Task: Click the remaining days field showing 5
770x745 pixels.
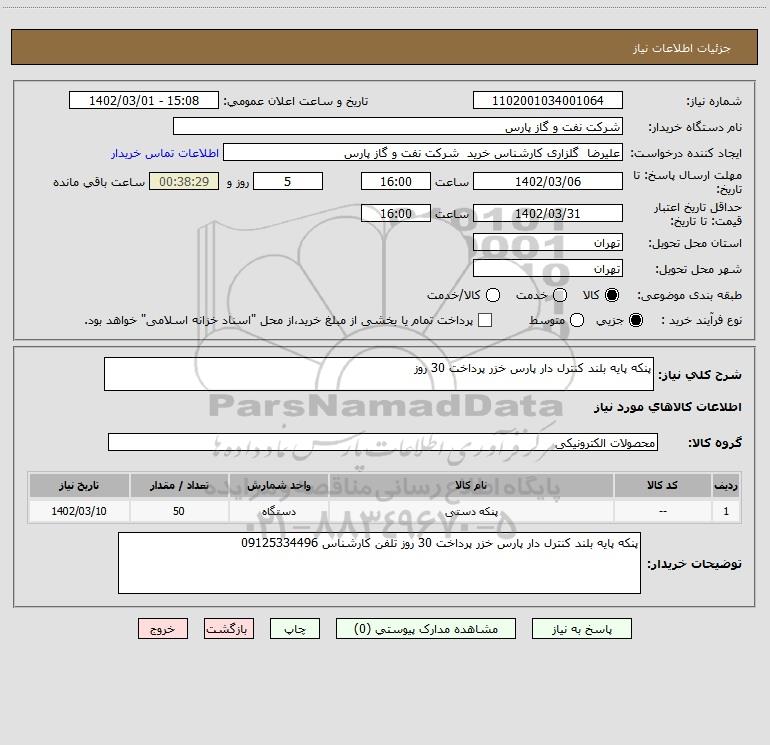Action: [x=288, y=181]
